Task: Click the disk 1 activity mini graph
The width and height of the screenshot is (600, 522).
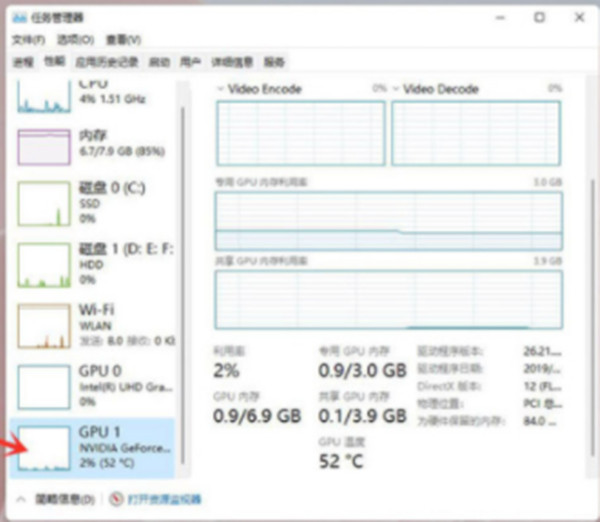Action: [x=44, y=265]
